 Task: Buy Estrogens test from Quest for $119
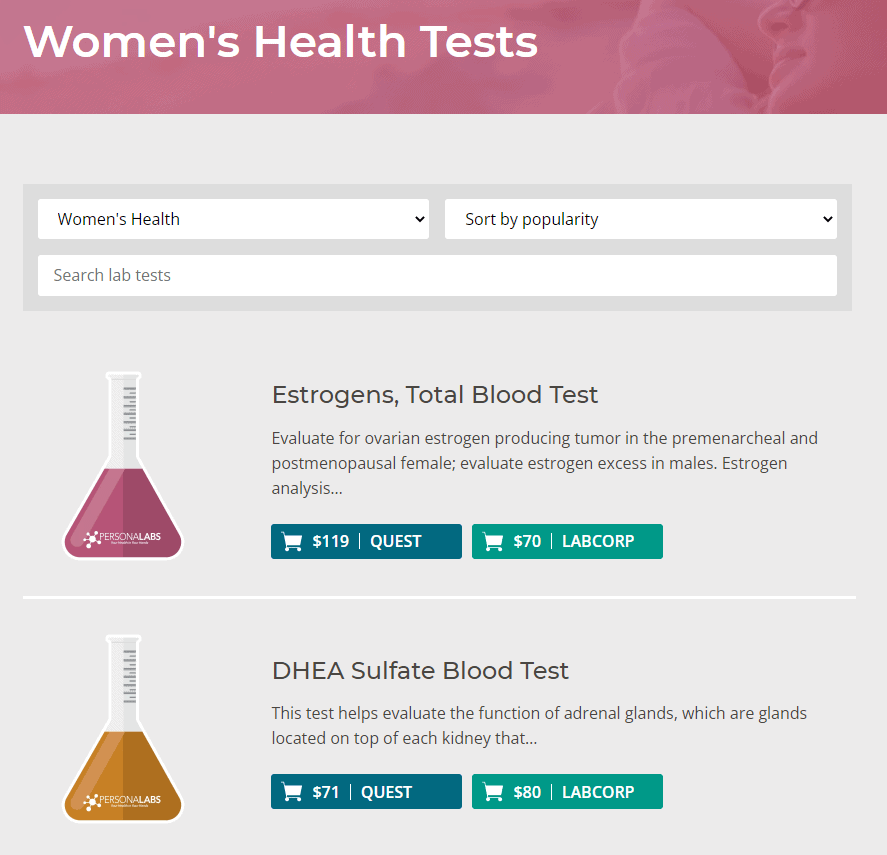coord(366,542)
